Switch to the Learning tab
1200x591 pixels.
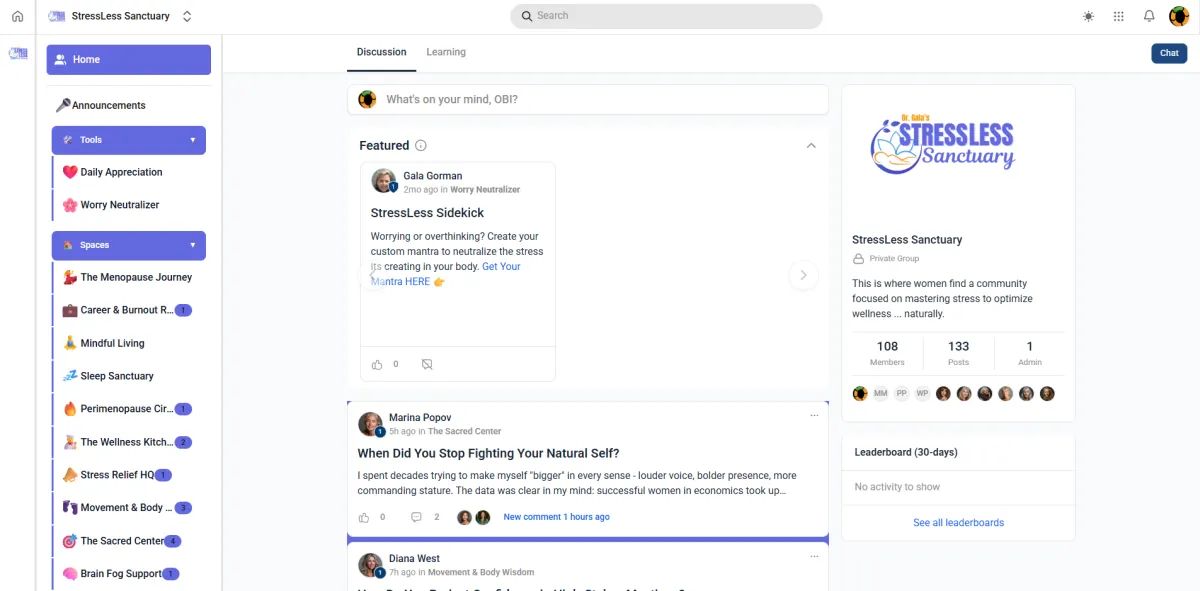[446, 52]
